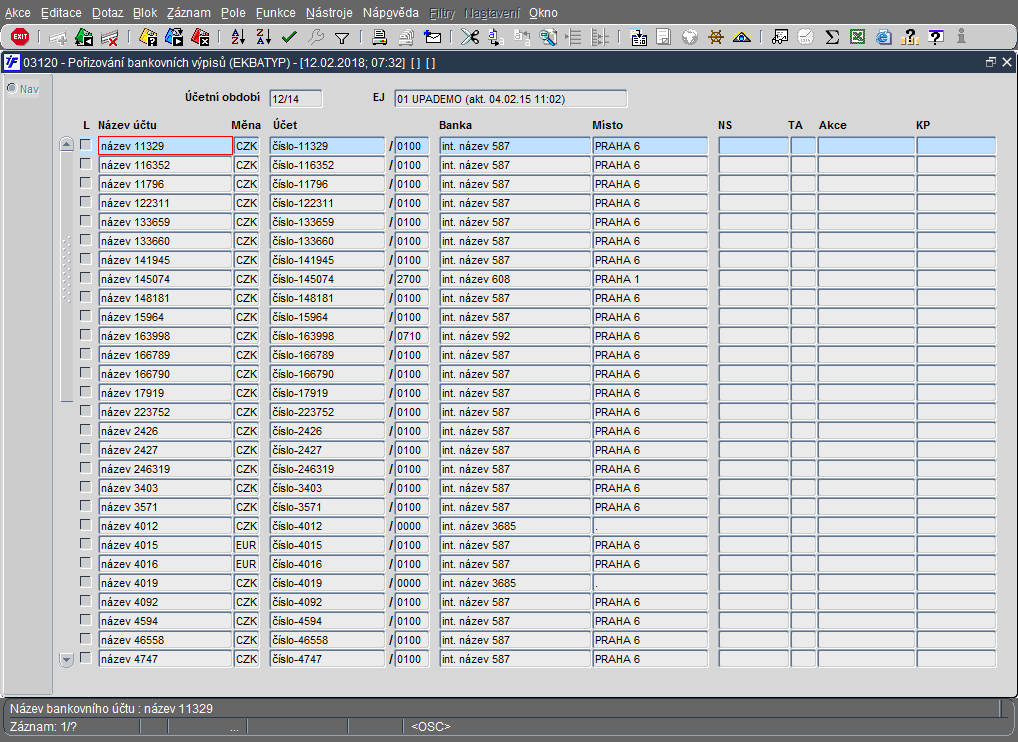Screen dimensions: 1018x742
Task: Click the globe icon in toolbar
Action: [x=690, y=37]
